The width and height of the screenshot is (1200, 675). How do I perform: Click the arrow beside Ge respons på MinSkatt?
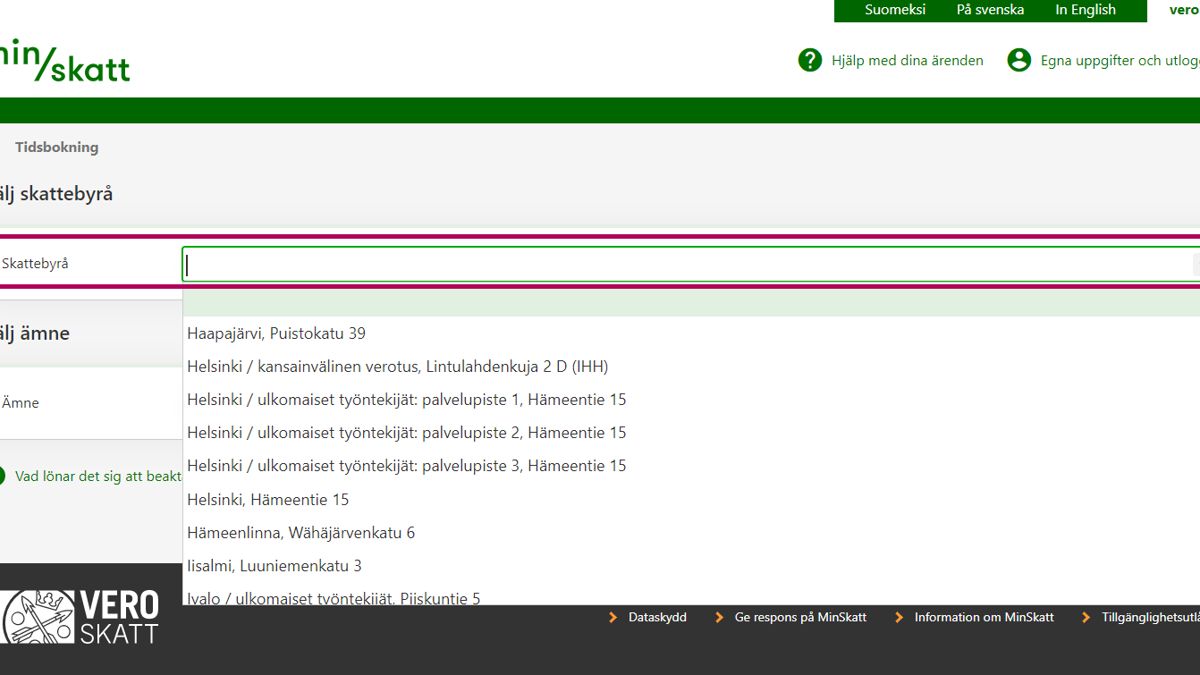coord(719,618)
